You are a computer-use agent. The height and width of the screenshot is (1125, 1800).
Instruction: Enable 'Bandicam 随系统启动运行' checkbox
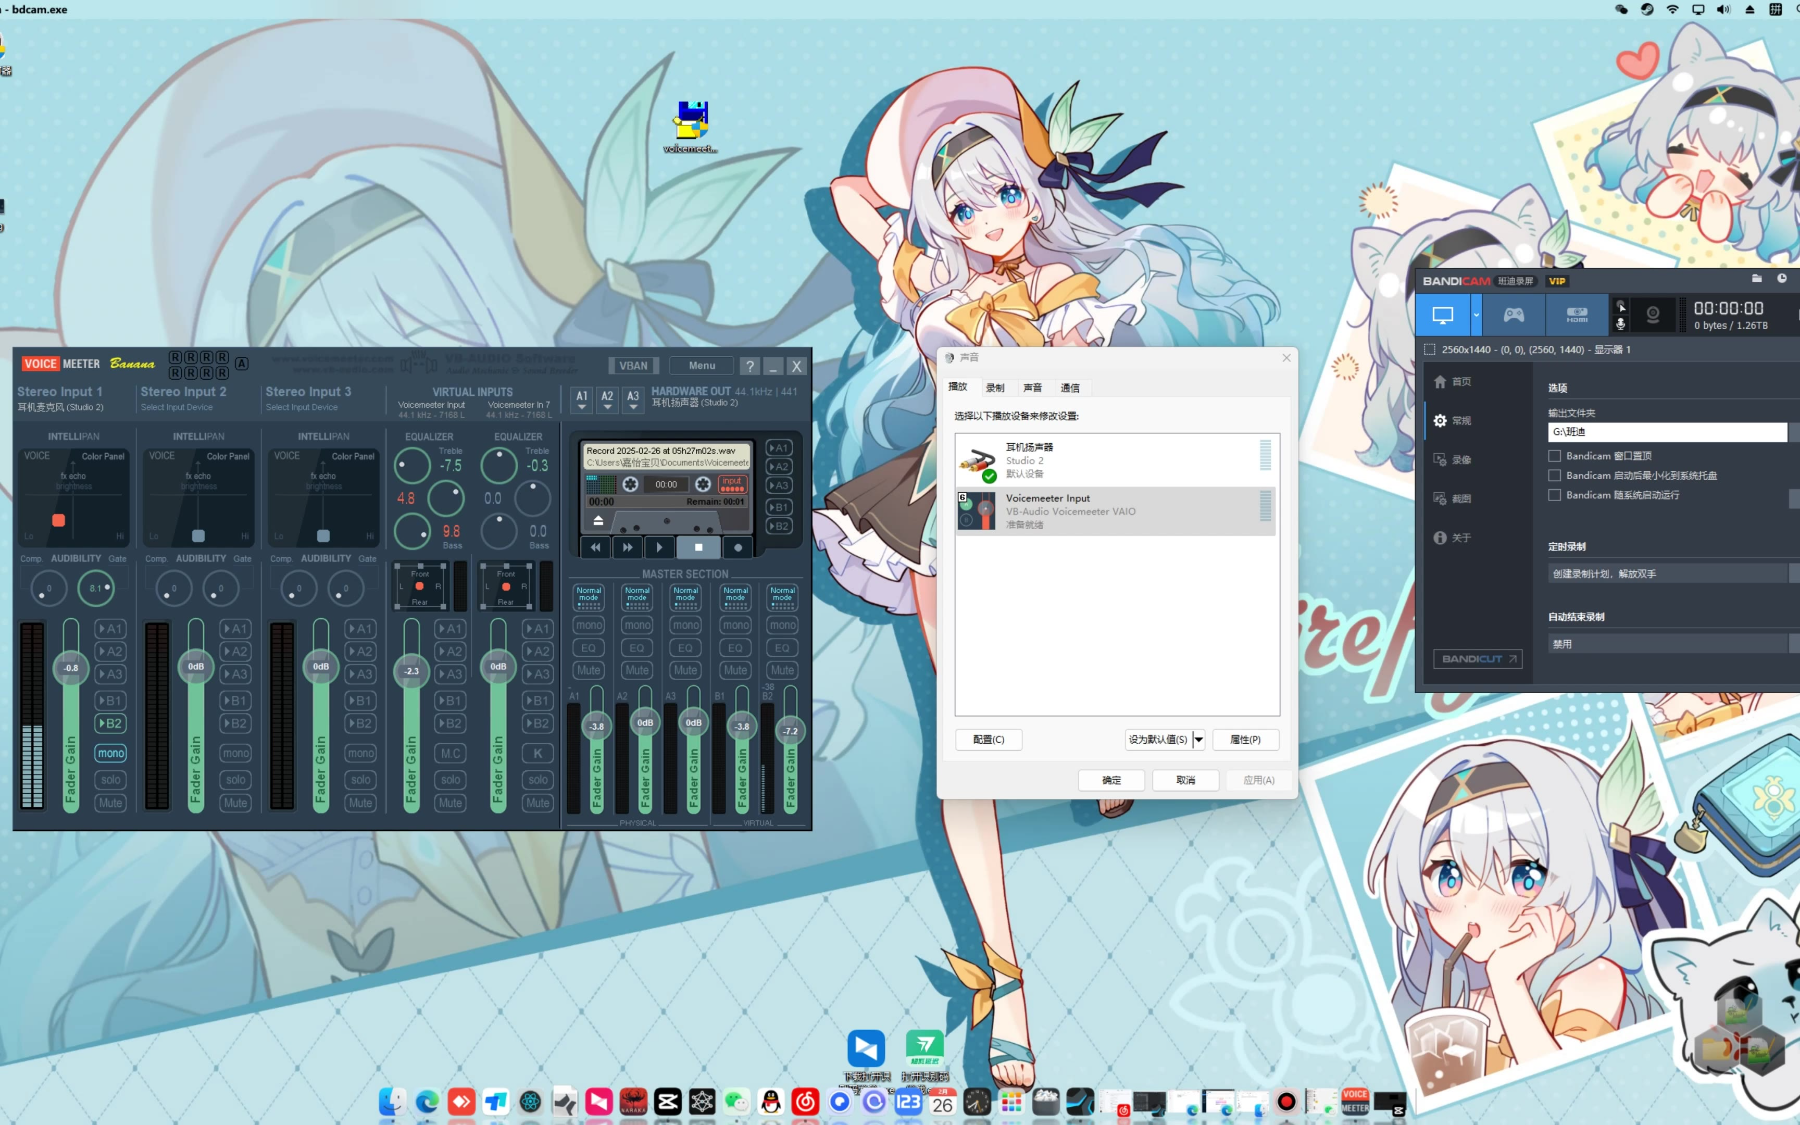click(1554, 495)
